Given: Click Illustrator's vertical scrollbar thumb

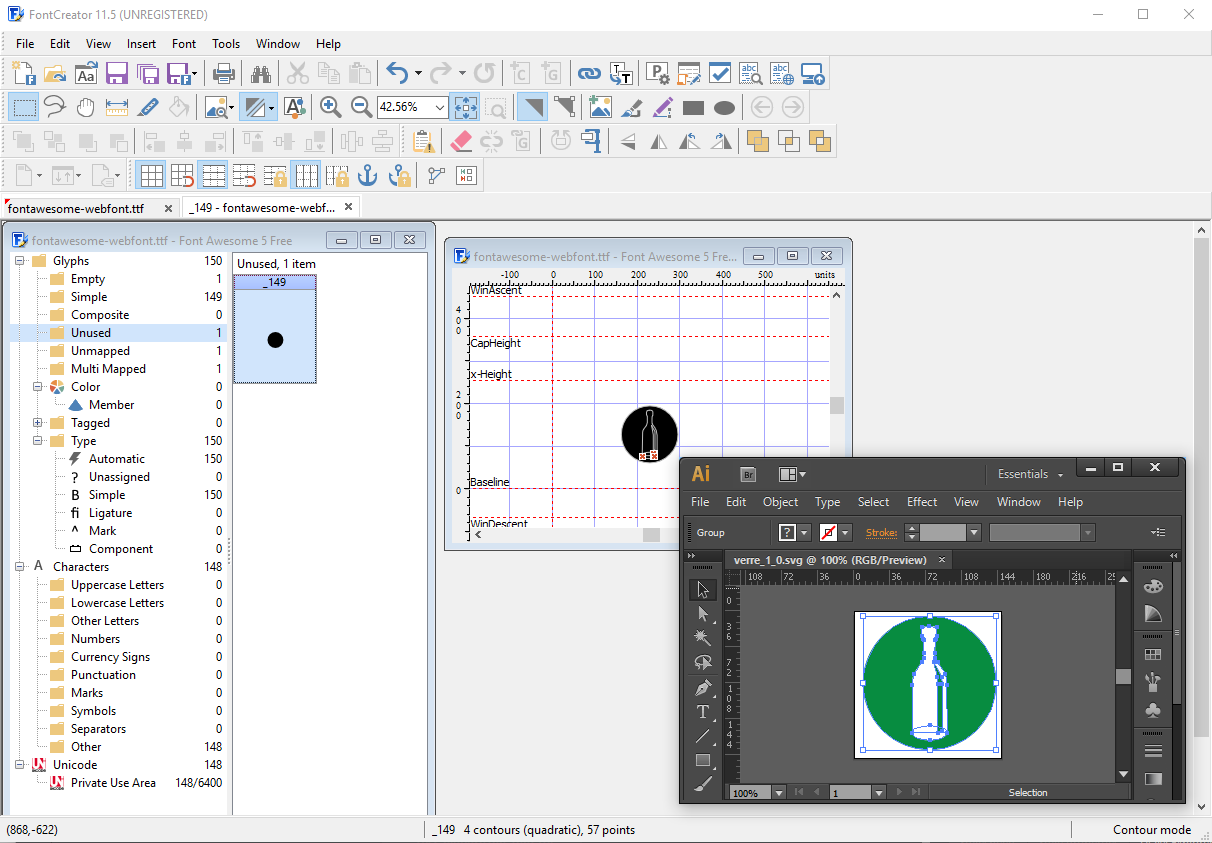Looking at the screenshot, I should coord(1123,677).
